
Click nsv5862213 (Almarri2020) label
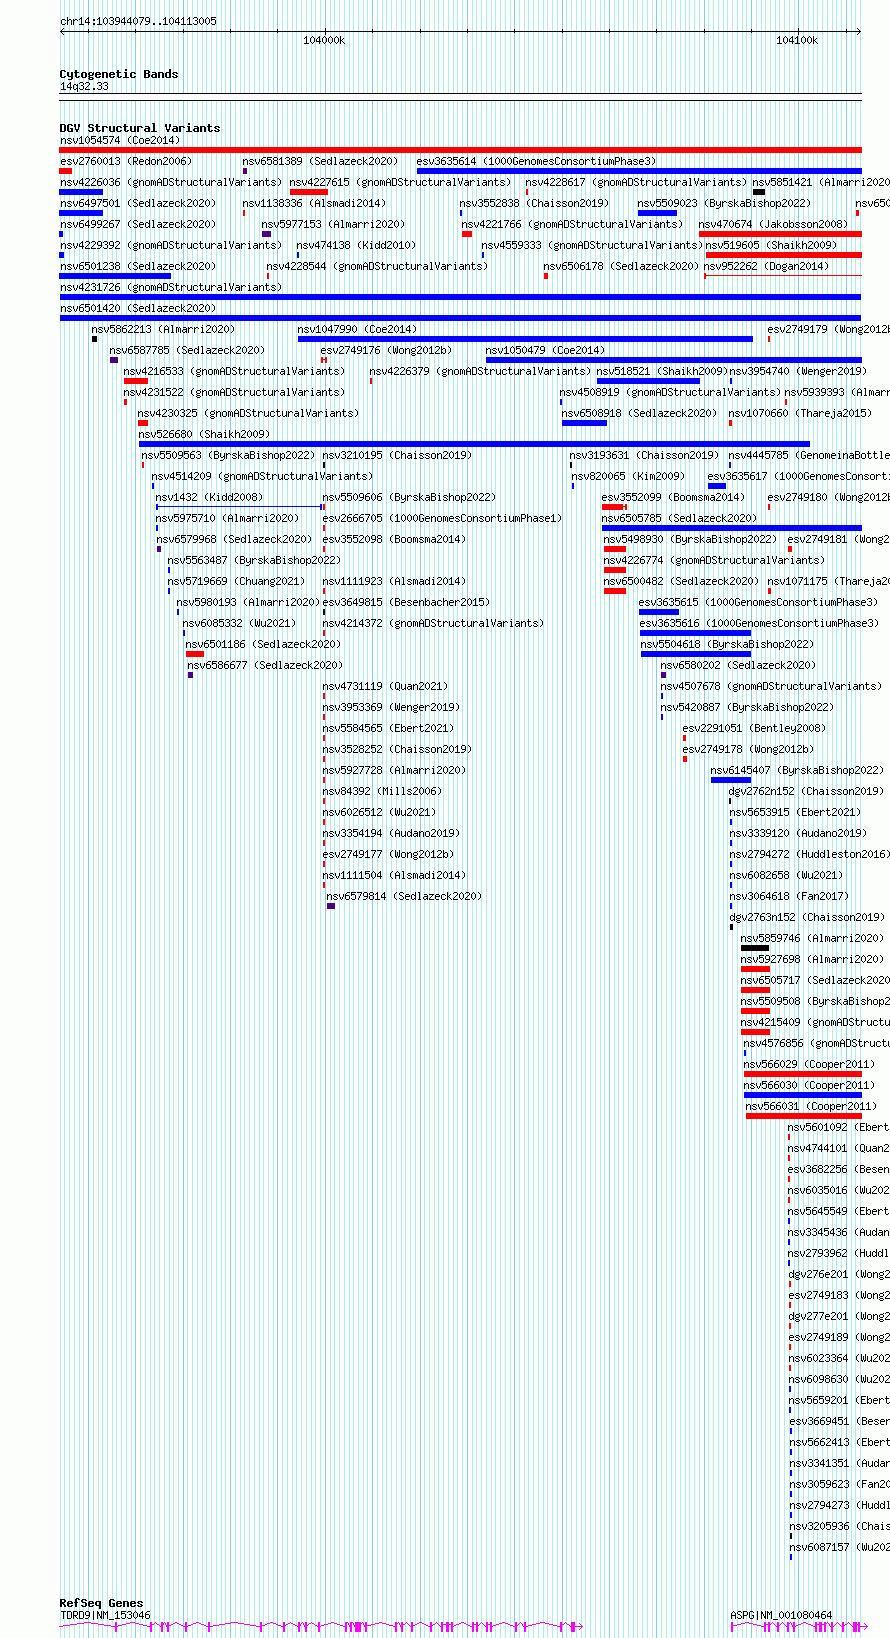[x=163, y=329]
